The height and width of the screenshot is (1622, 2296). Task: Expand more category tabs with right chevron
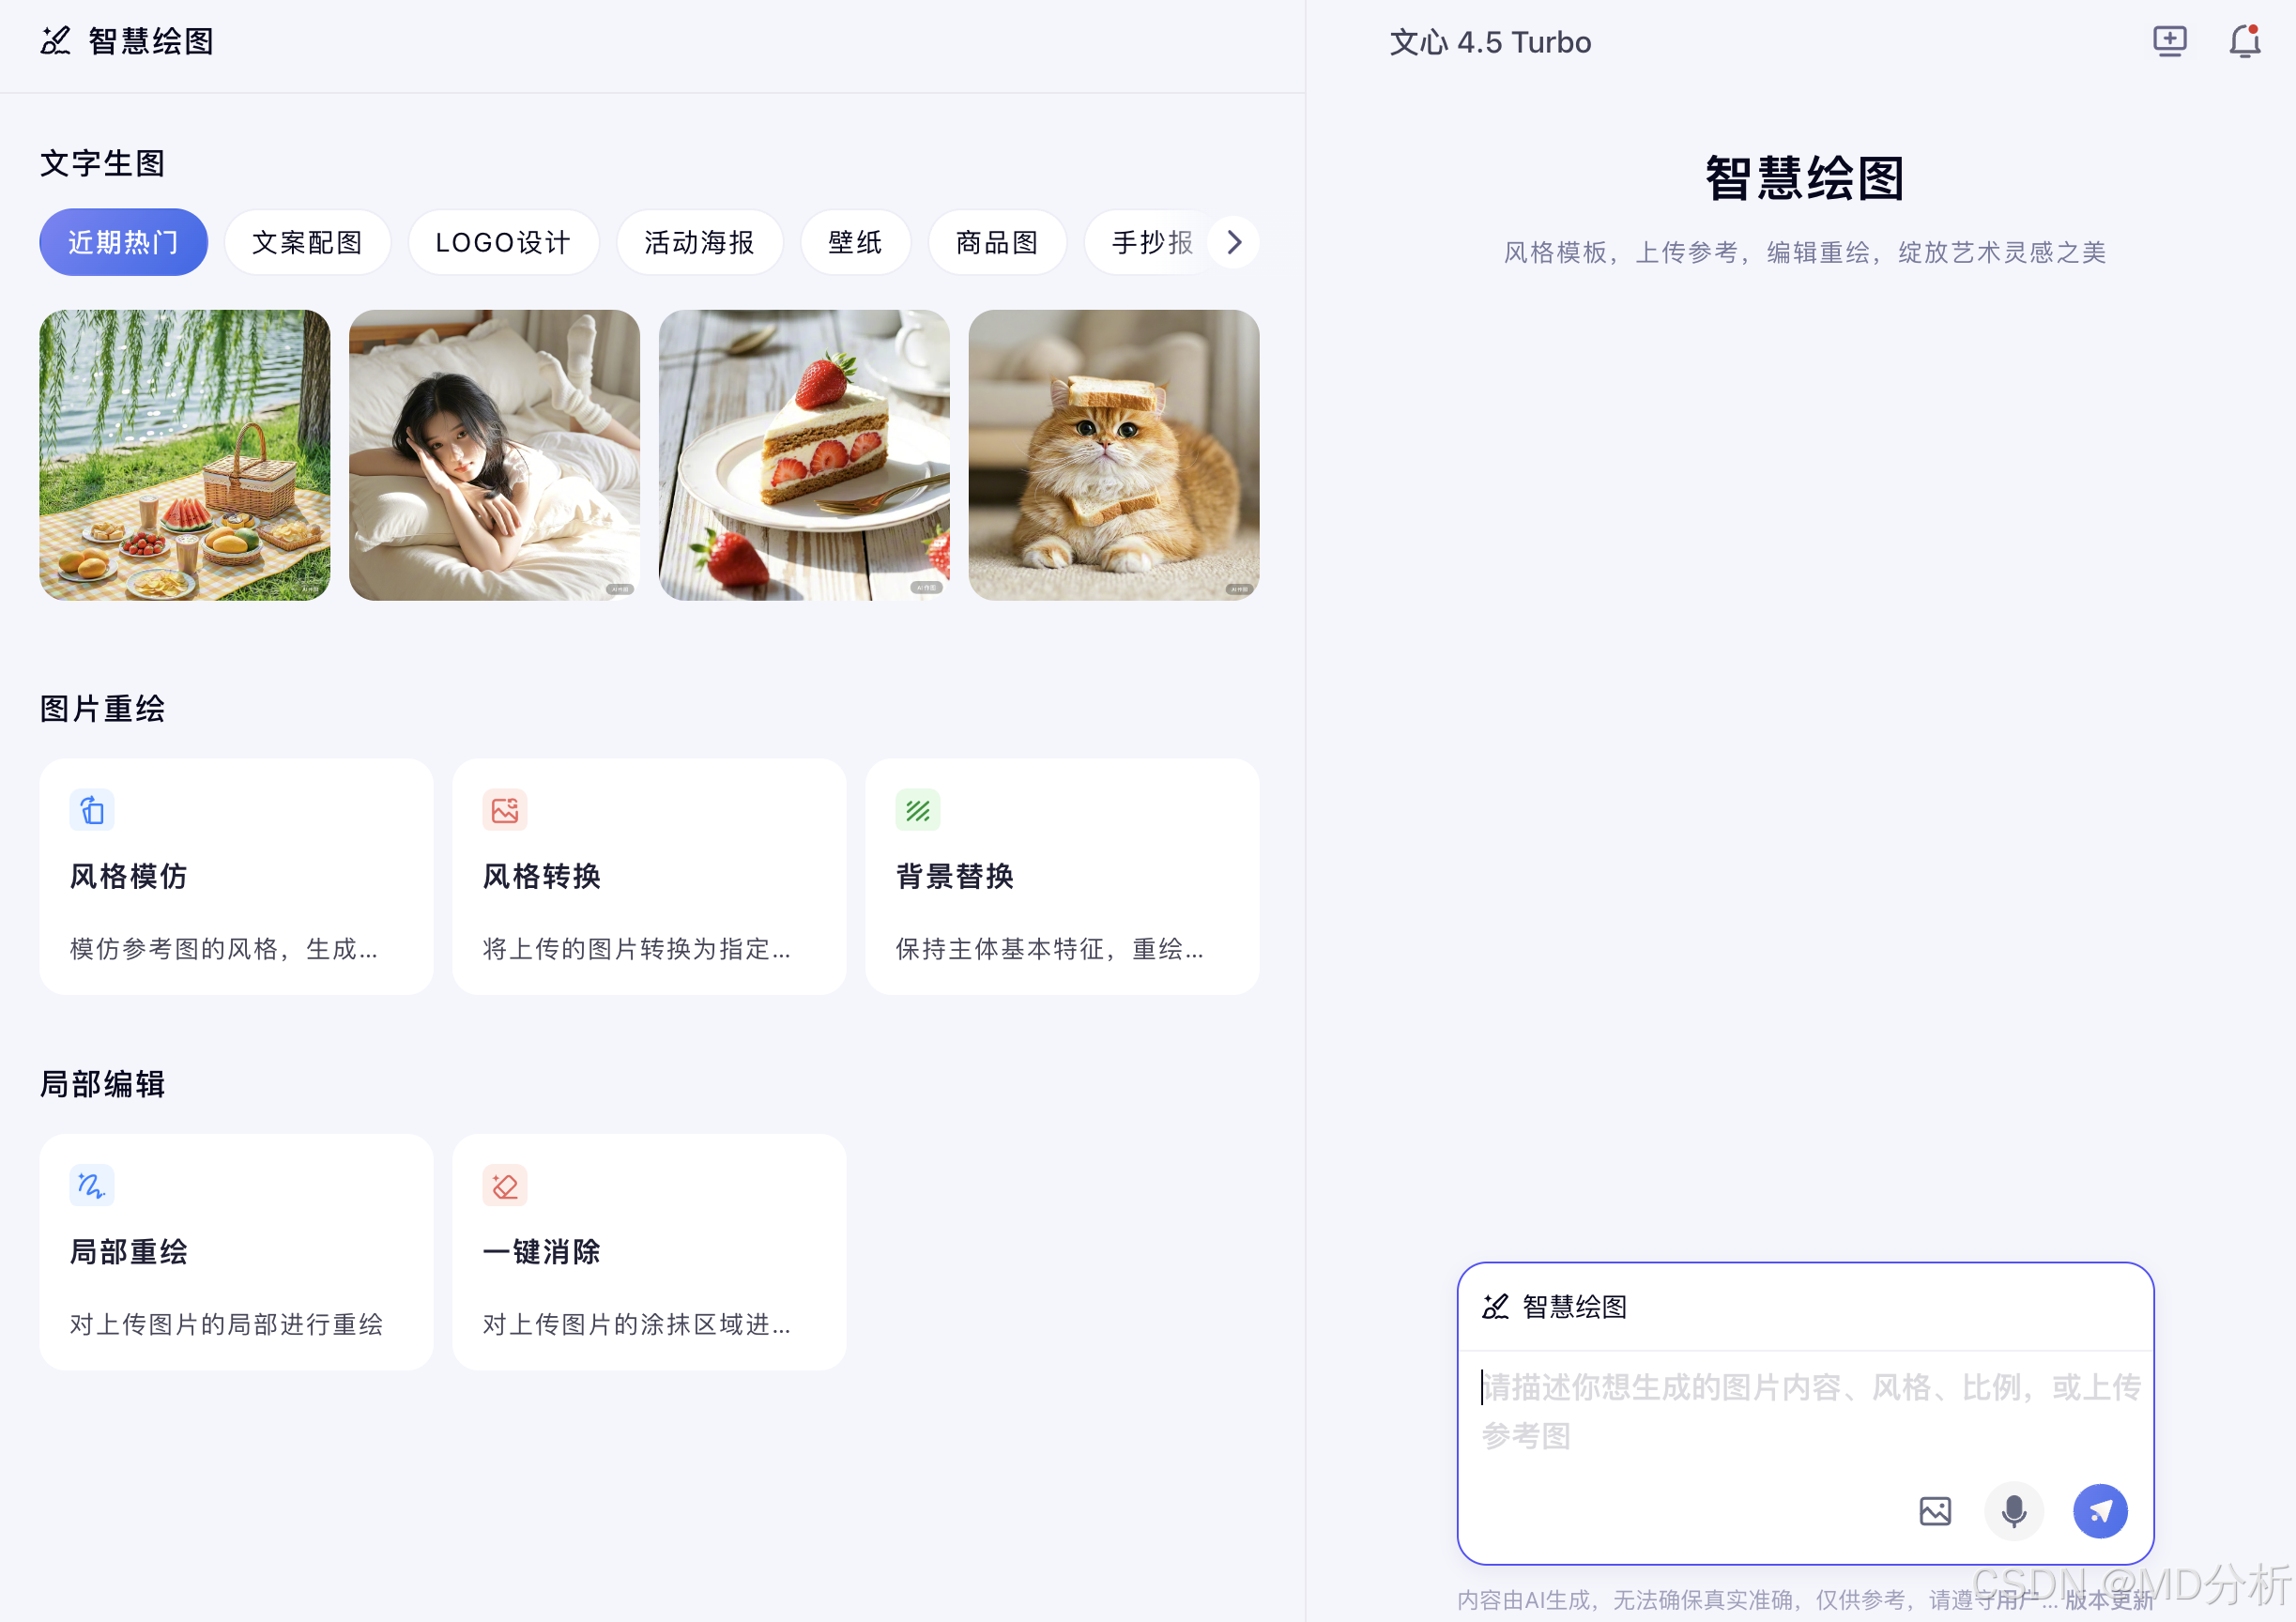click(1234, 242)
